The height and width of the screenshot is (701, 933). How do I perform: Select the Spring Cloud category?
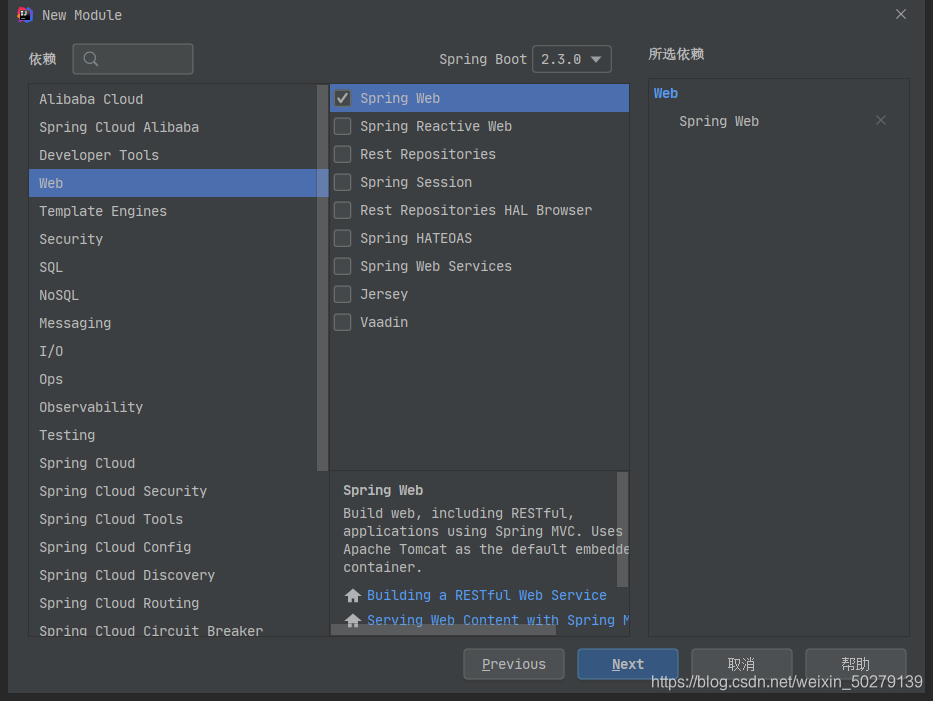[x=173, y=463]
